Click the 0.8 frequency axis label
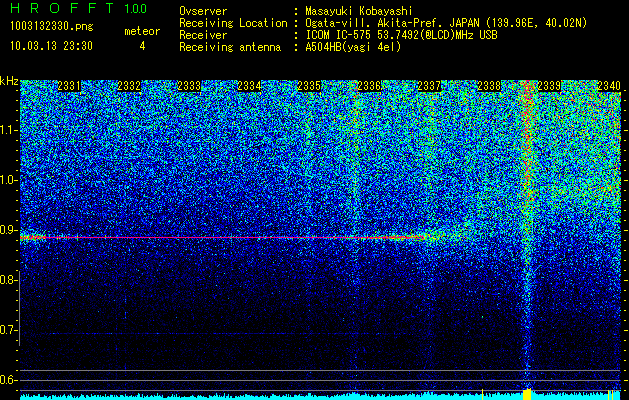Image resolution: width=629 pixels, height=400 pixels. click(x=8, y=280)
